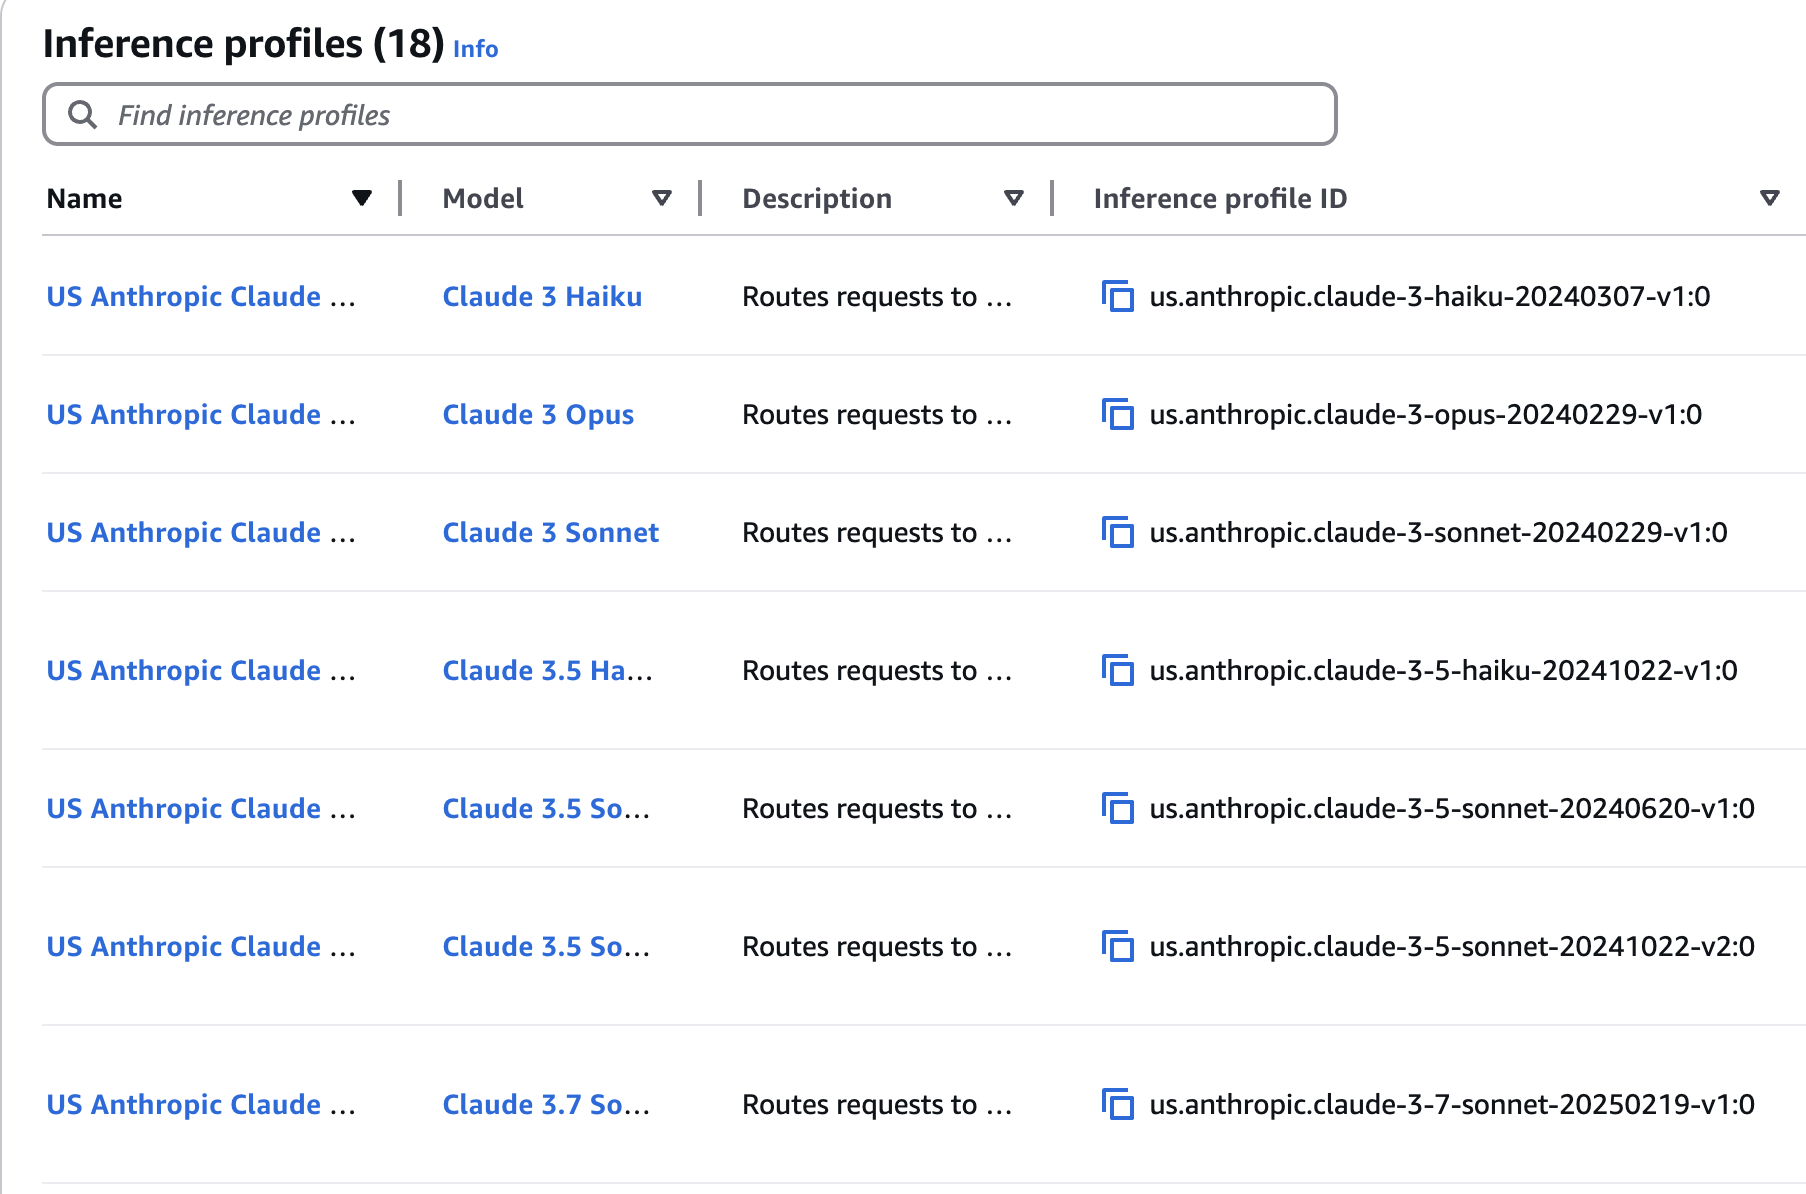Select text us.anthropic.claude-3-5-haiku-20241022-v1:0
The image size is (1806, 1194).
tap(1444, 670)
